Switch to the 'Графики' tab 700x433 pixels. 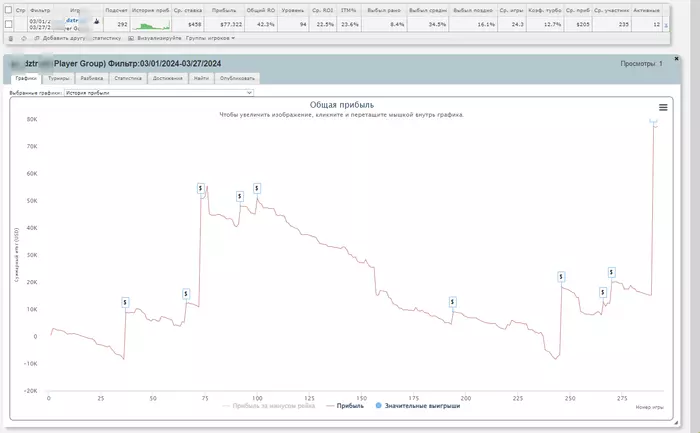tap(26, 78)
